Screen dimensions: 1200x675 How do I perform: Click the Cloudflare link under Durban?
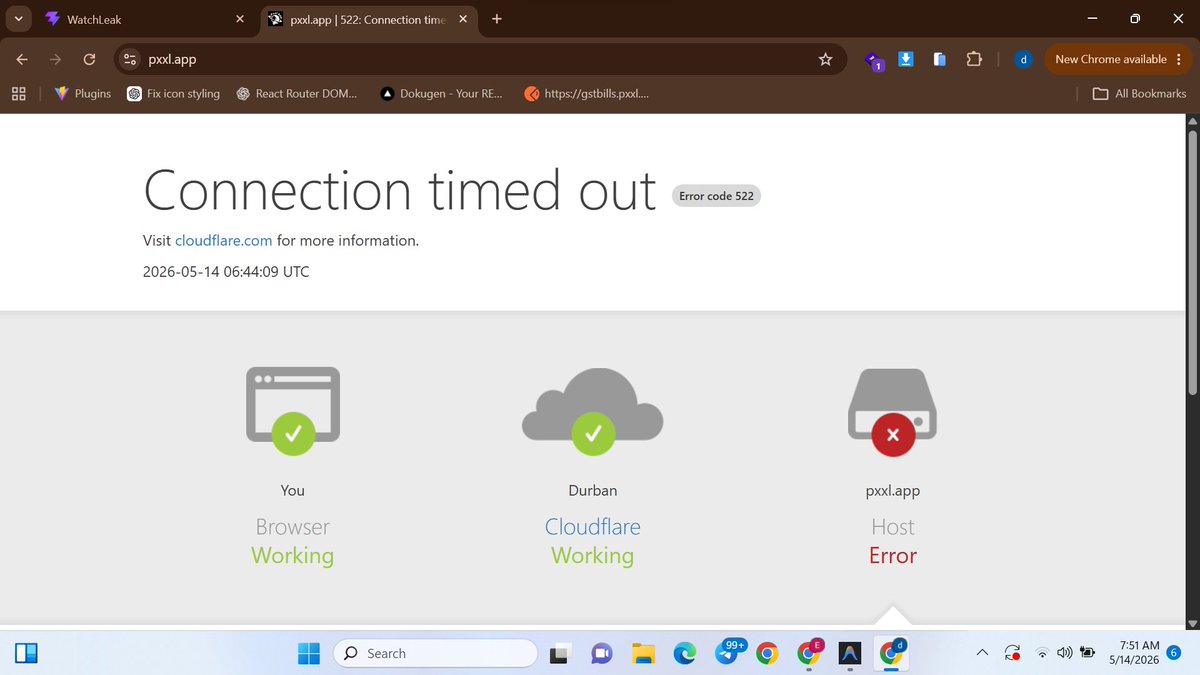click(593, 527)
